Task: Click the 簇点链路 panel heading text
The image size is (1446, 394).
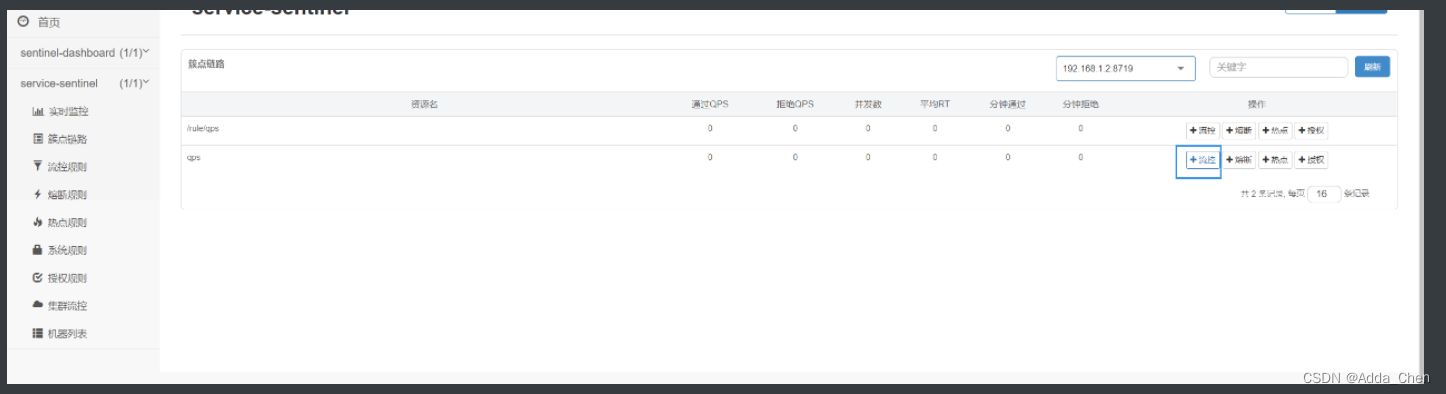Action: point(207,64)
